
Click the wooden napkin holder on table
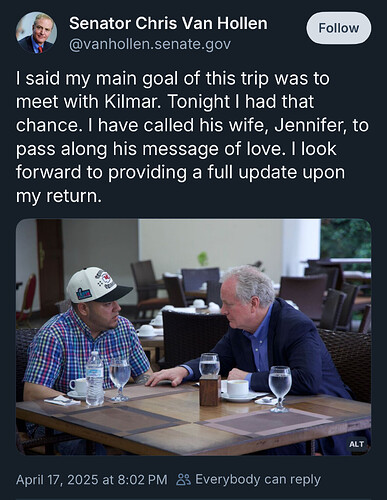click(x=210, y=390)
